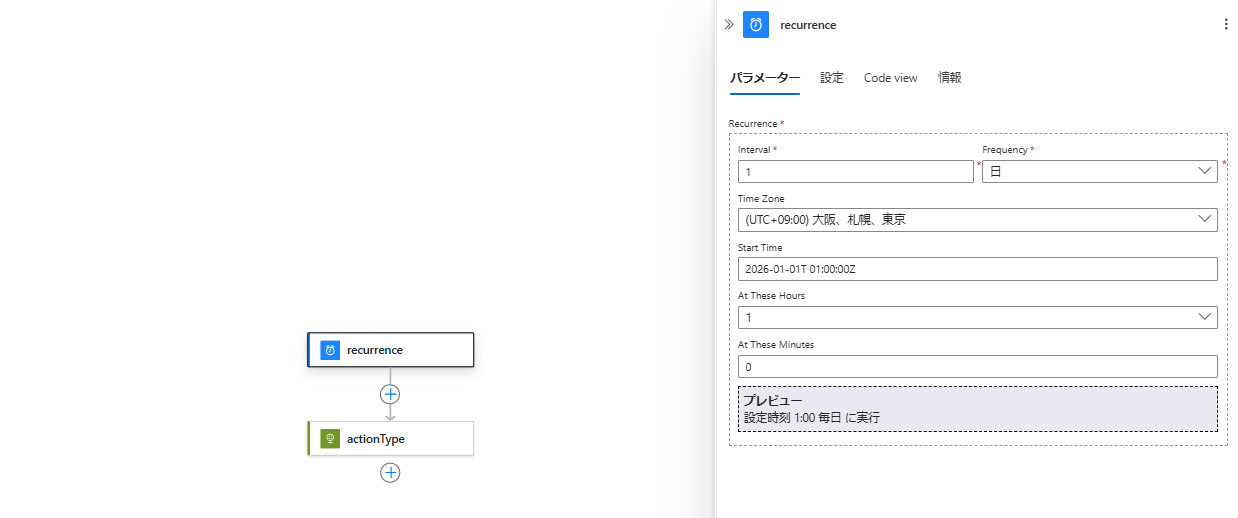Switch to the 設定 tab
The image size is (1238, 518).
point(832,78)
